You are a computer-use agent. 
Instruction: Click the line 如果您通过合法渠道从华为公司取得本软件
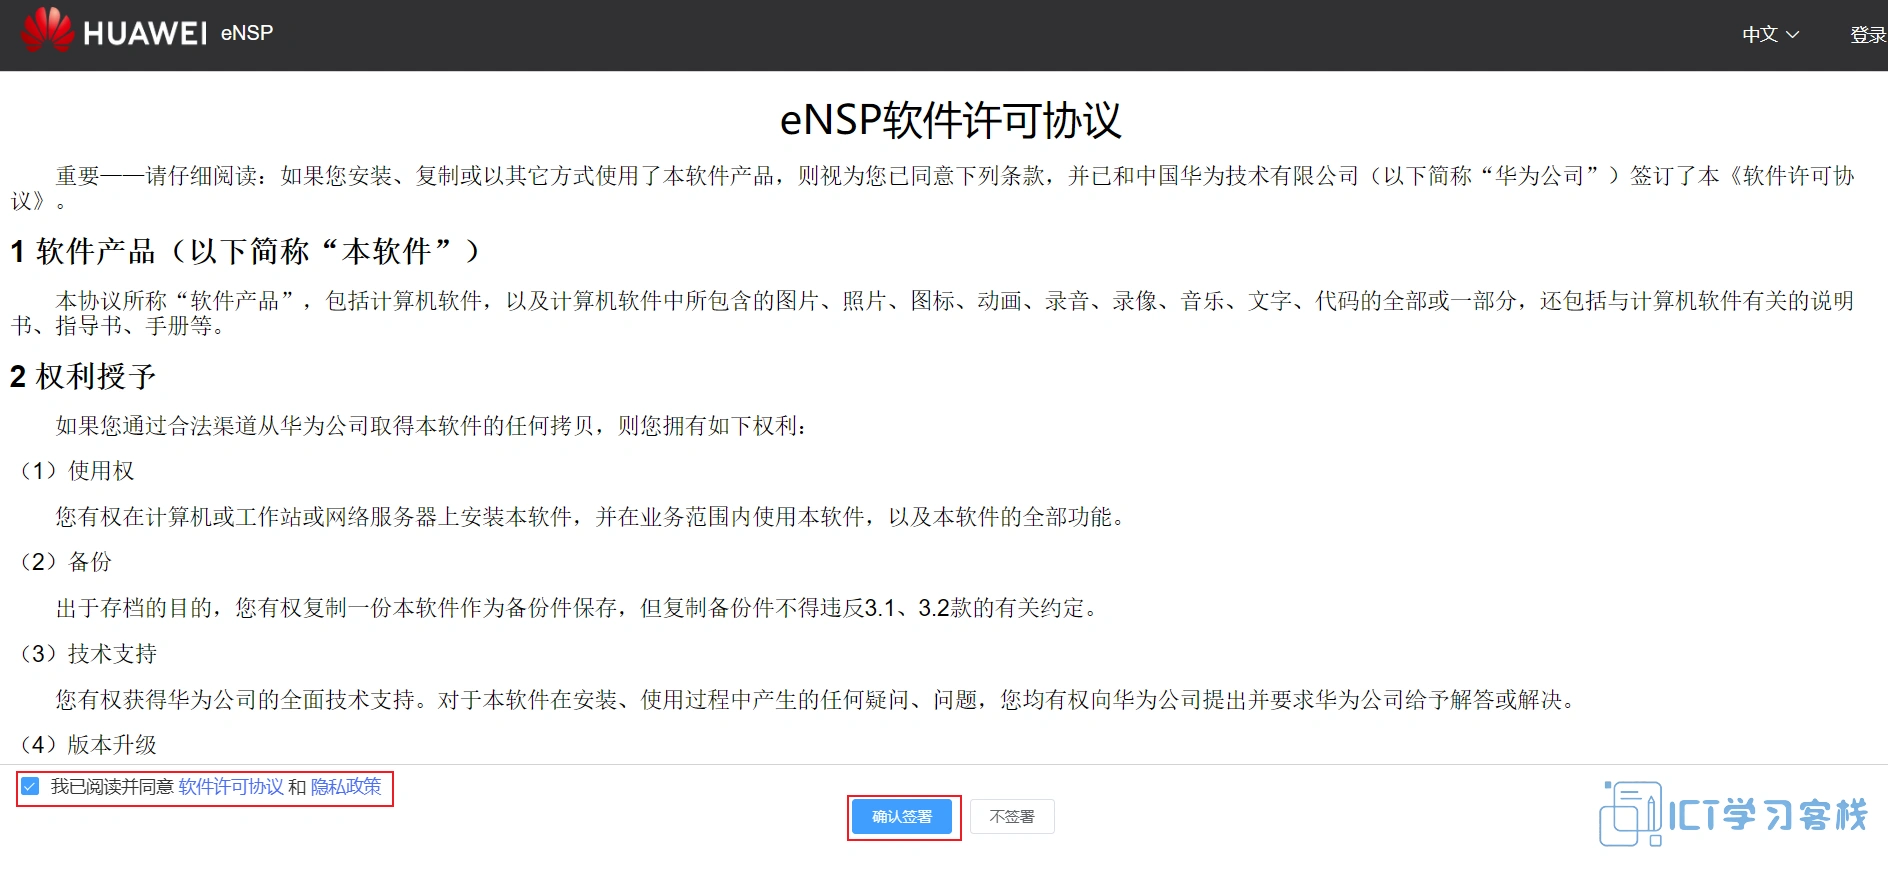pos(431,426)
